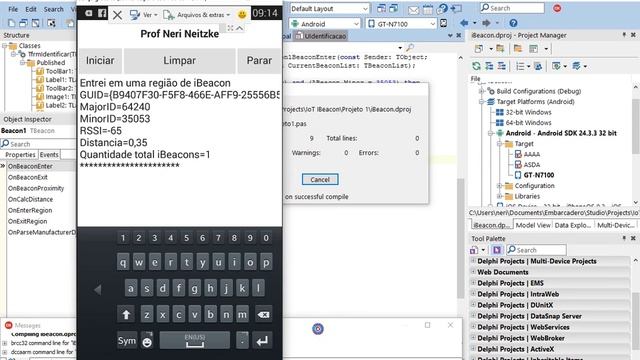Click the Project Manager folder view icon

tap(518, 49)
